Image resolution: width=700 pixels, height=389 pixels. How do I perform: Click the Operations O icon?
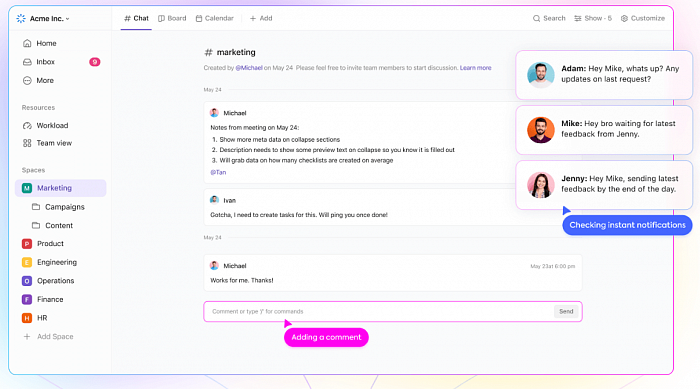[27, 281]
